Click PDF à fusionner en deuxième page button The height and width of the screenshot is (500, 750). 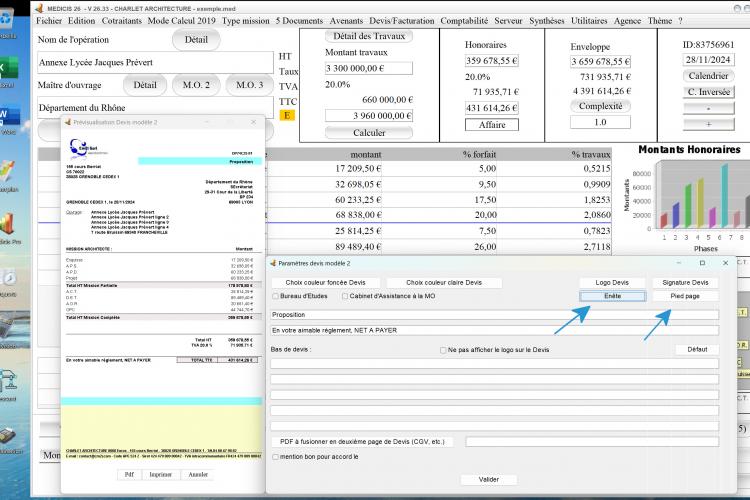coord(362,442)
